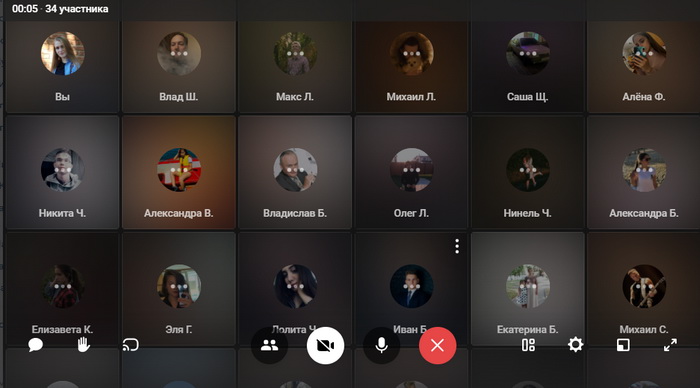Raise hand using the hand icon
The height and width of the screenshot is (388, 700).
click(x=83, y=345)
